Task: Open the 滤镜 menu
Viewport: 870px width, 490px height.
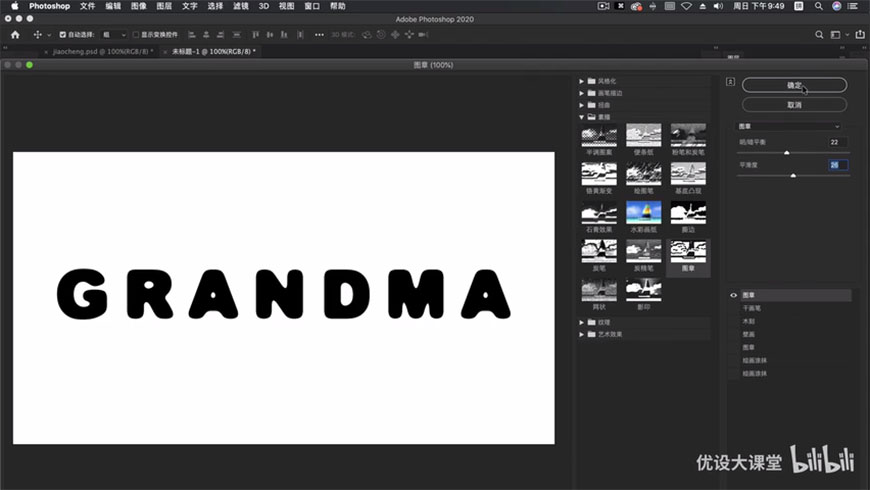Action: coord(240,6)
